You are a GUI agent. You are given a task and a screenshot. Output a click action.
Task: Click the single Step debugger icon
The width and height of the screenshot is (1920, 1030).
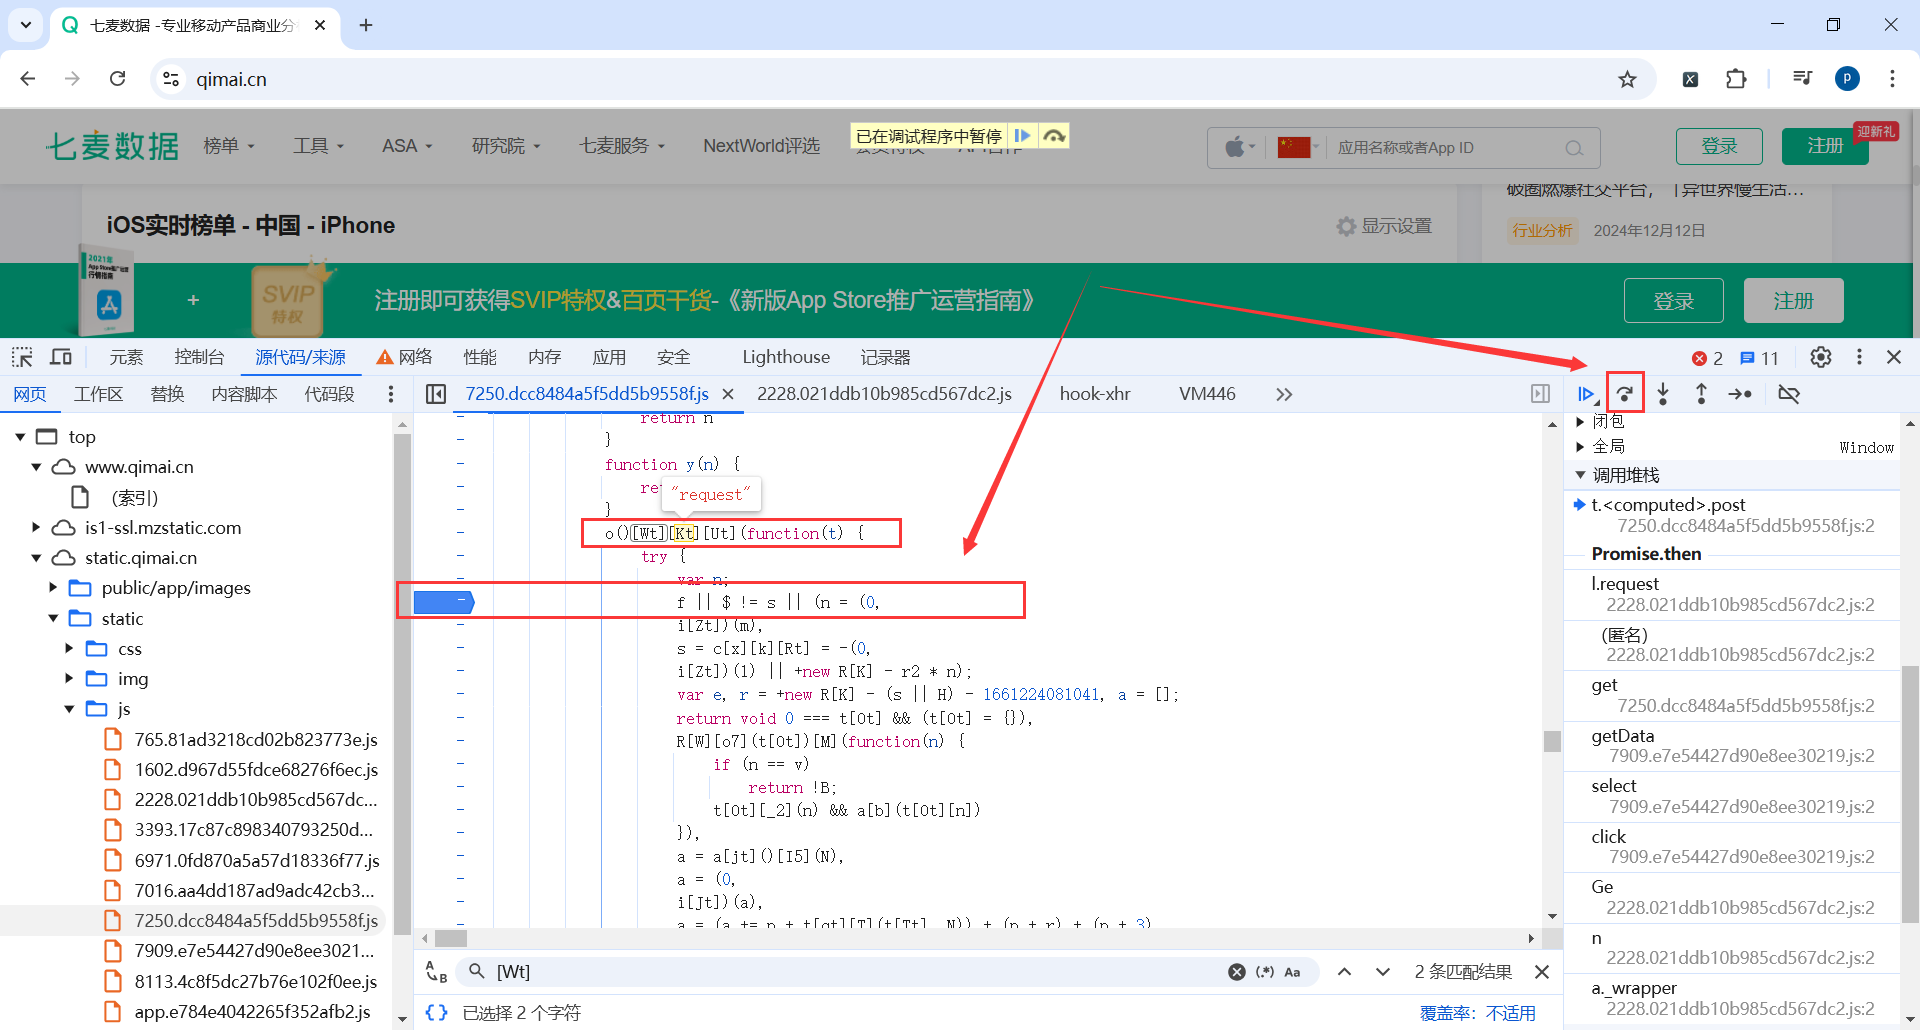1740,394
